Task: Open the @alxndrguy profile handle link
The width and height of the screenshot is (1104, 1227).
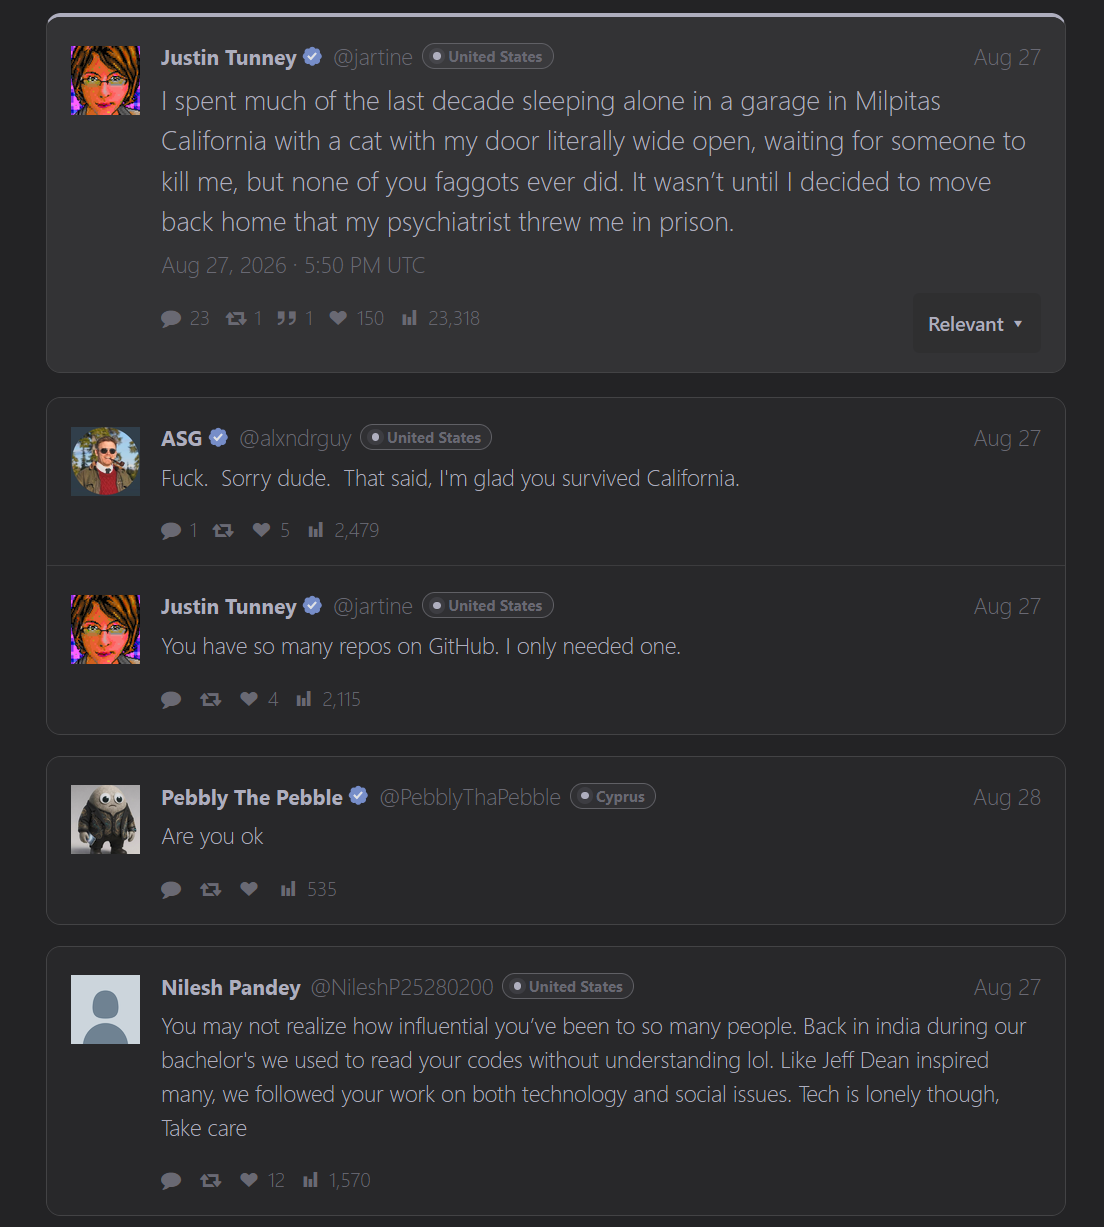Action: tap(295, 438)
